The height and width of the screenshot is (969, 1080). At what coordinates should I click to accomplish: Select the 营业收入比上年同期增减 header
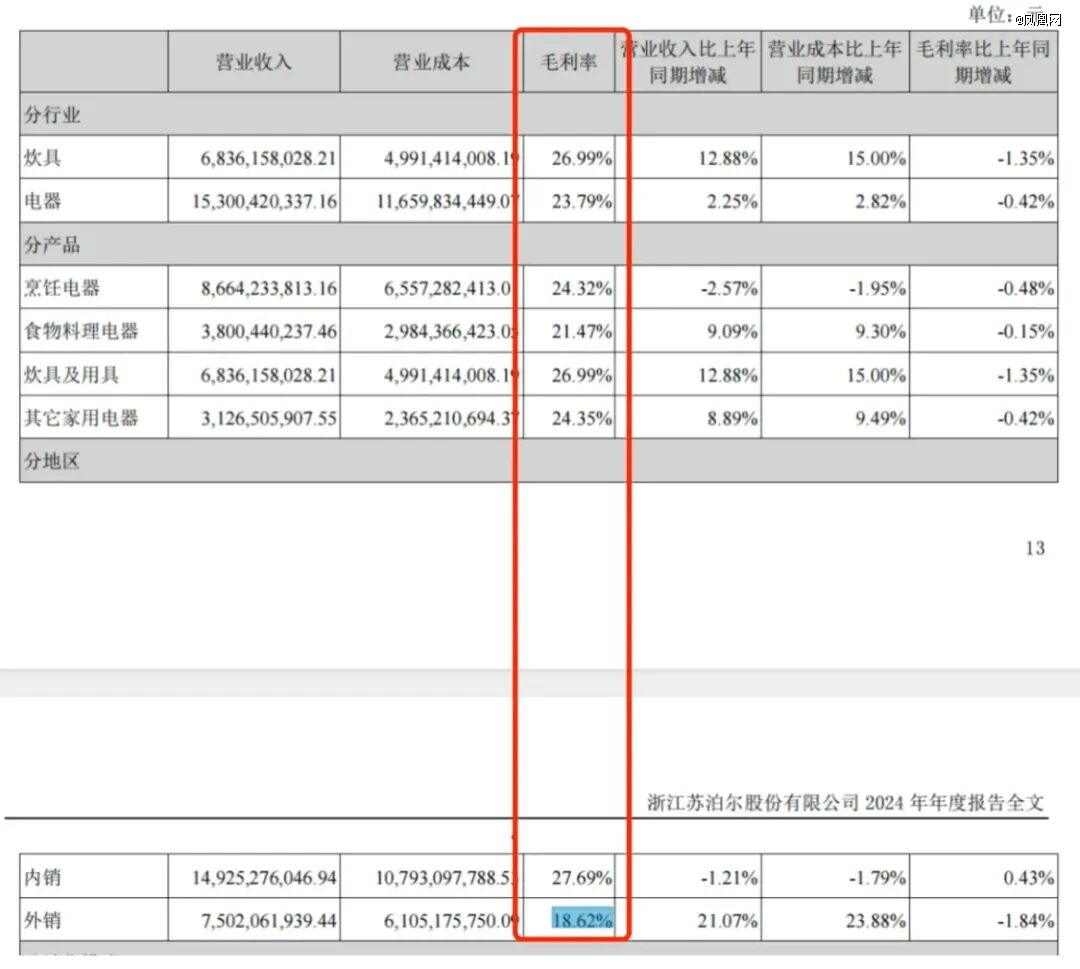(x=689, y=61)
